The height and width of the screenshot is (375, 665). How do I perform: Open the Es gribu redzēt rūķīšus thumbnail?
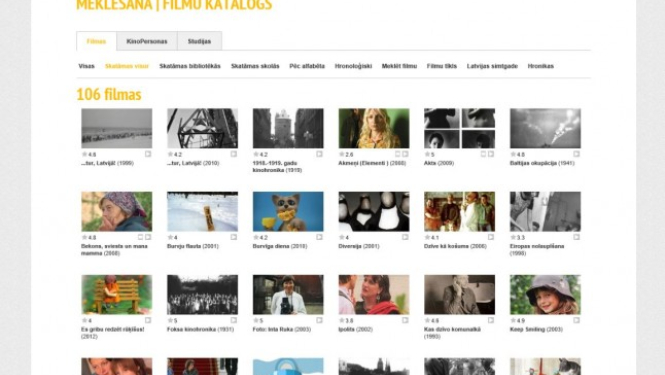coord(117,294)
